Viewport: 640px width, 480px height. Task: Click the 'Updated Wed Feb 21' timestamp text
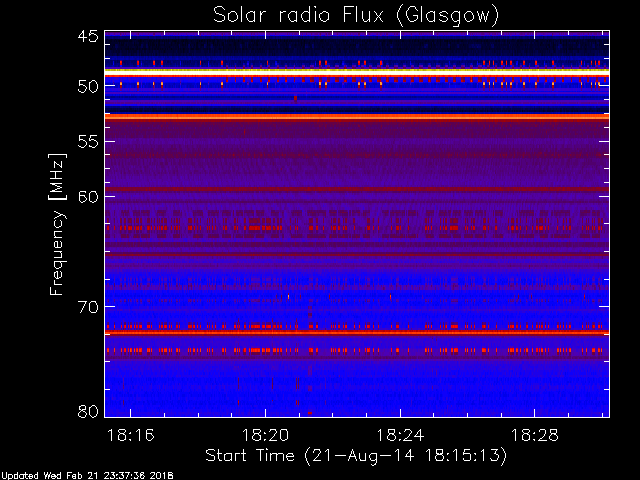pyautogui.click(x=87, y=476)
